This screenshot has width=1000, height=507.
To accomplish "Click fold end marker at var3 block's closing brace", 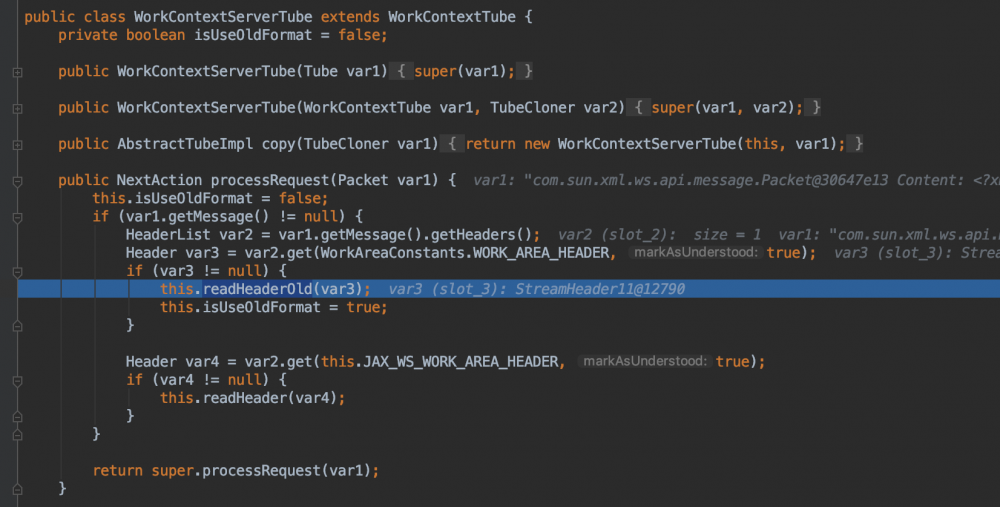I will 17,326.
